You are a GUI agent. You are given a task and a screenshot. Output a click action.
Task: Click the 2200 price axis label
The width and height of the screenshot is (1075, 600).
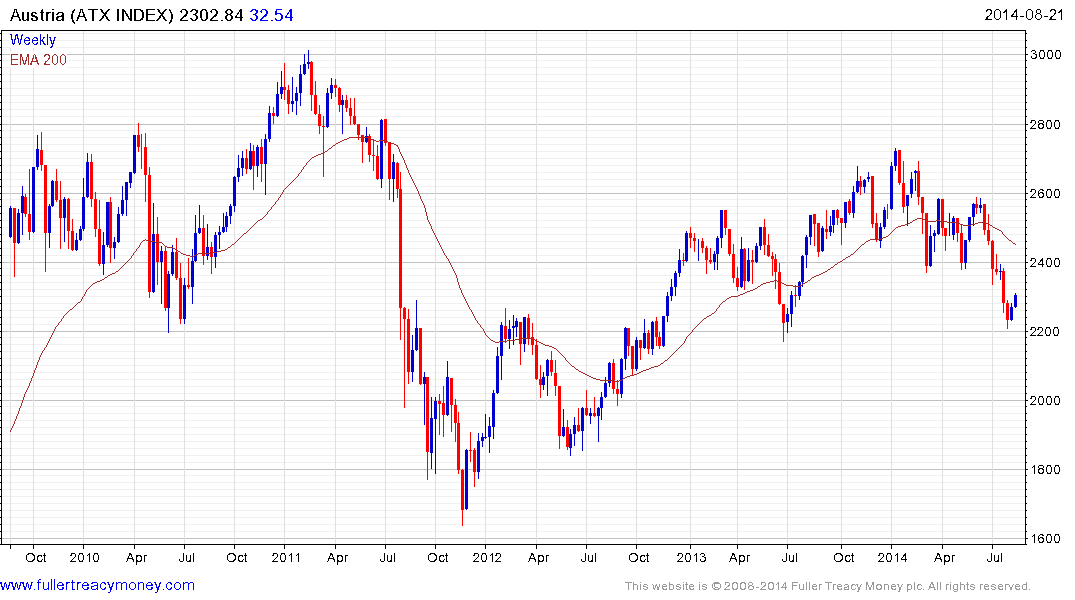click(1046, 331)
